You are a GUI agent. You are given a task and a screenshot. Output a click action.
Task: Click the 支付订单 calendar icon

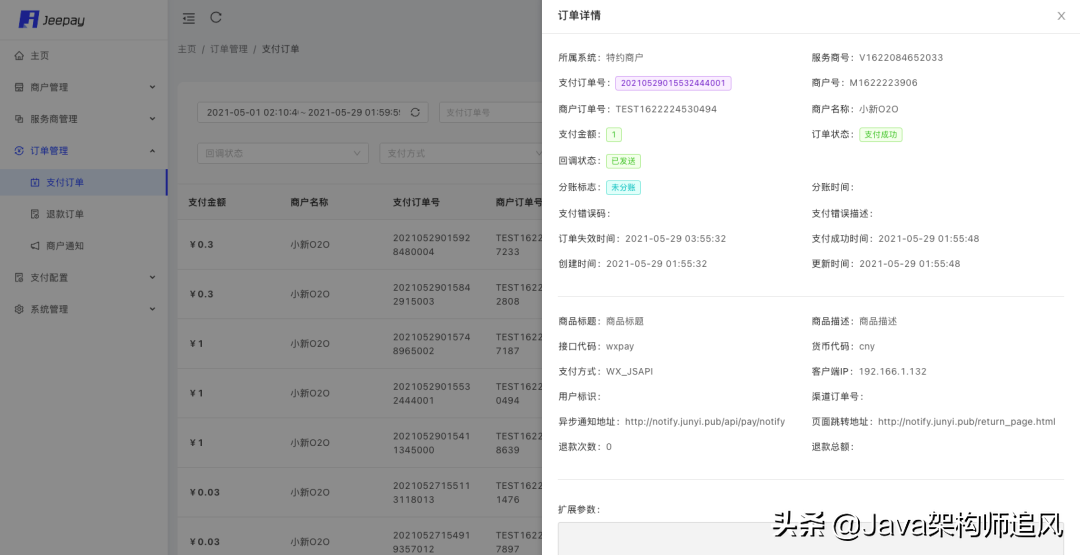click(35, 182)
